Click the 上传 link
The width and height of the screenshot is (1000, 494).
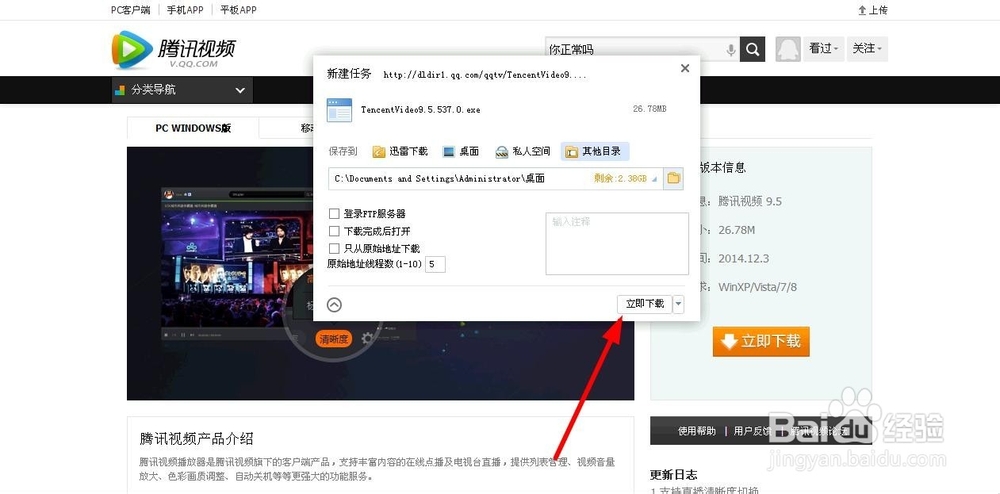click(878, 10)
